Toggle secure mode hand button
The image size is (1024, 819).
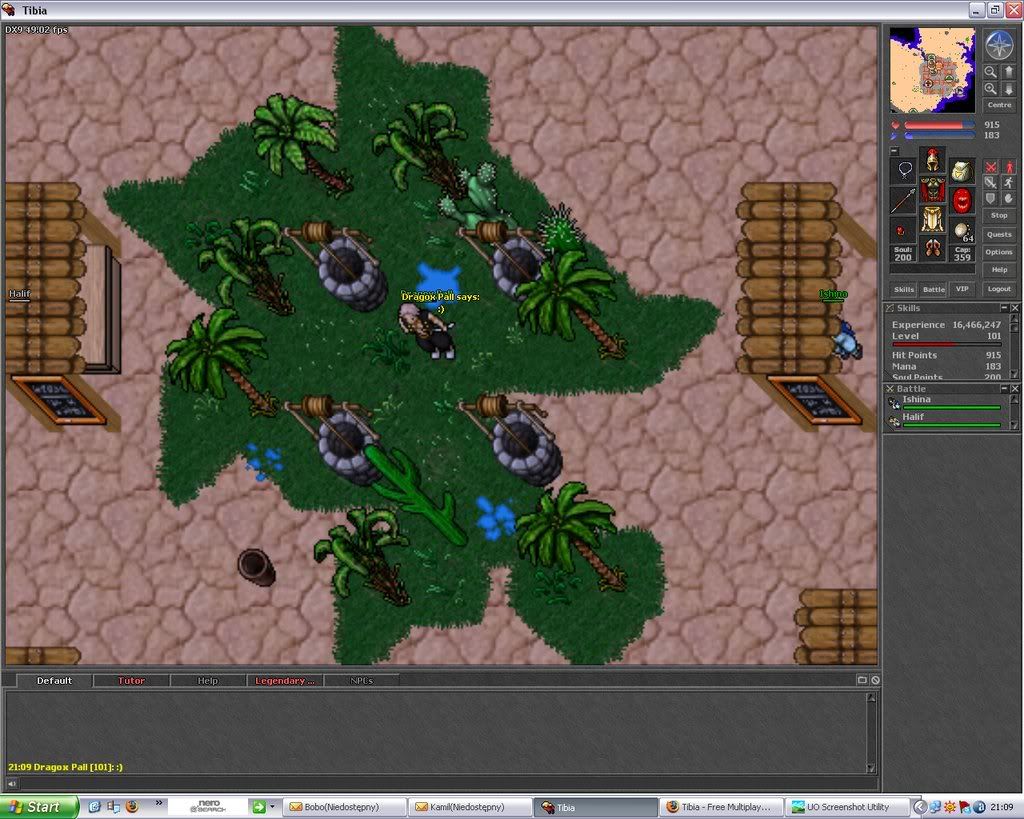1008,199
